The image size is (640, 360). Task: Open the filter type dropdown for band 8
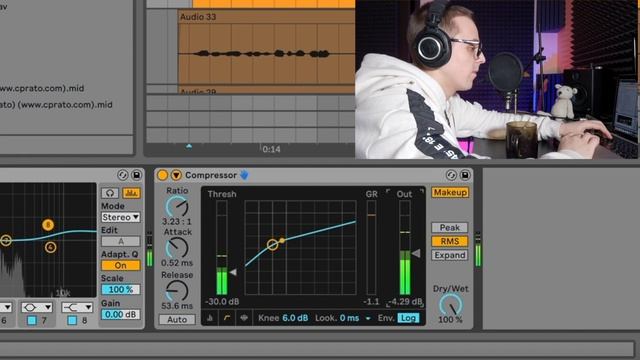tap(77, 307)
